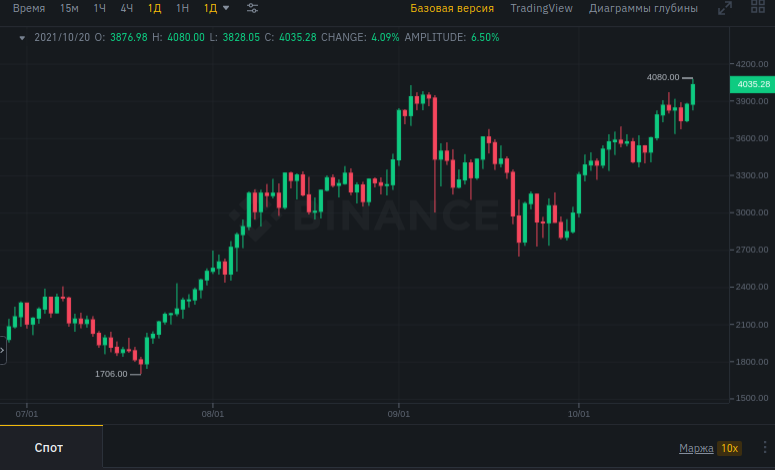Click the open price value 3876.98
Screen dimensions: 775x470
click(129, 38)
